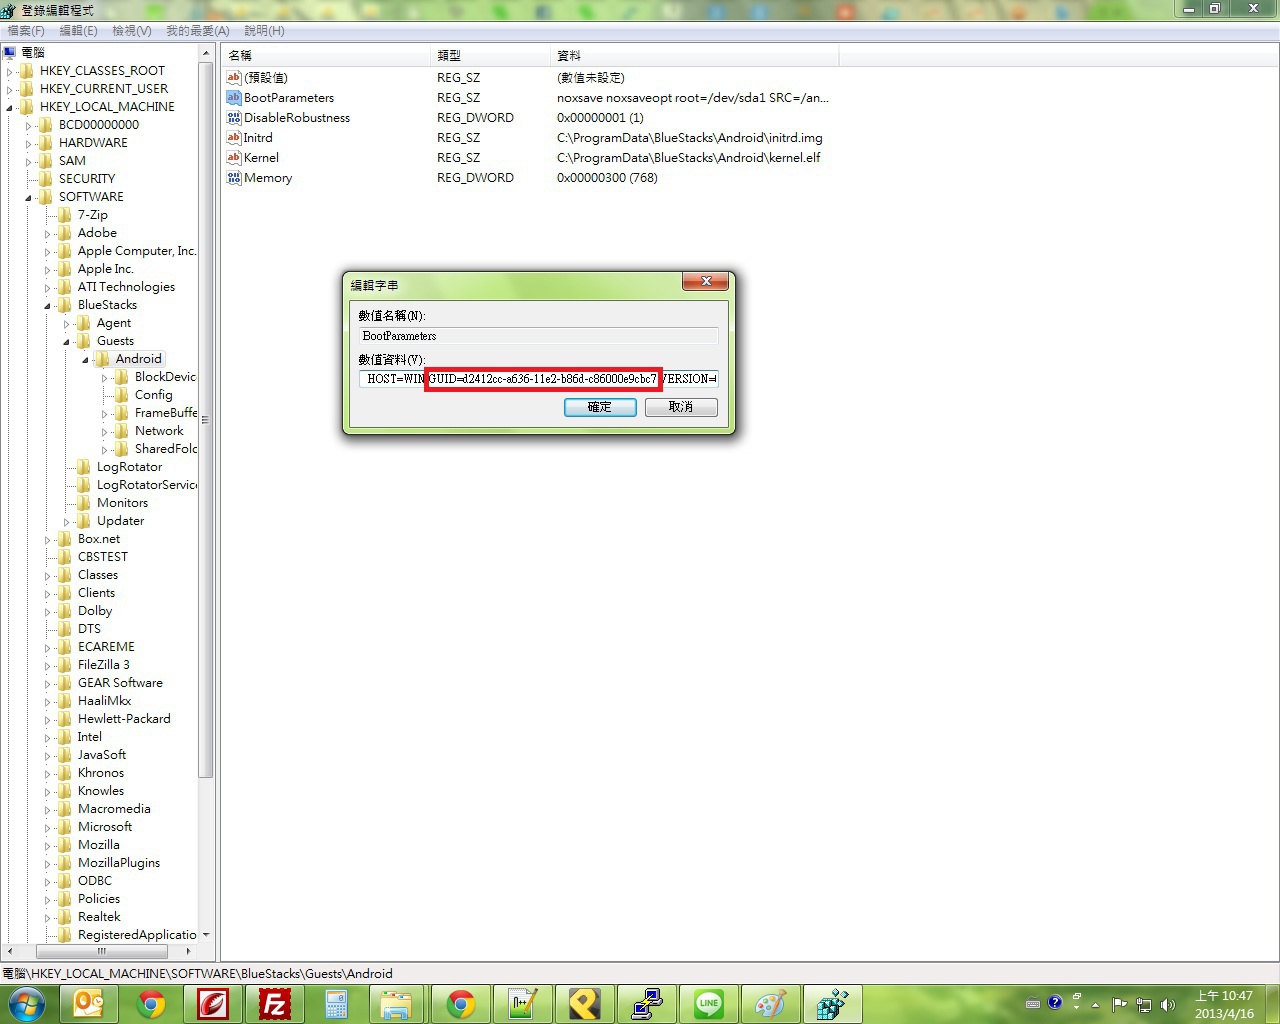Click the Kernel string value icon

234,158
